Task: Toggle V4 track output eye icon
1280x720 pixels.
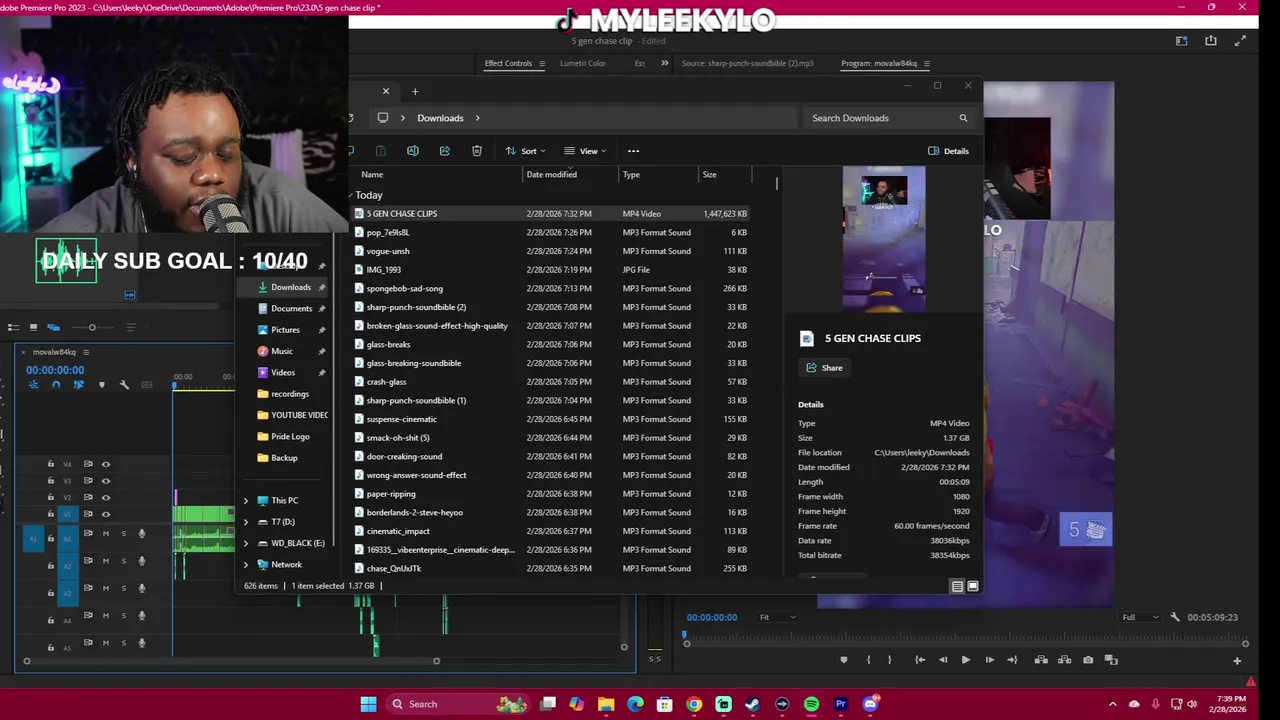Action: tap(105, 464)
